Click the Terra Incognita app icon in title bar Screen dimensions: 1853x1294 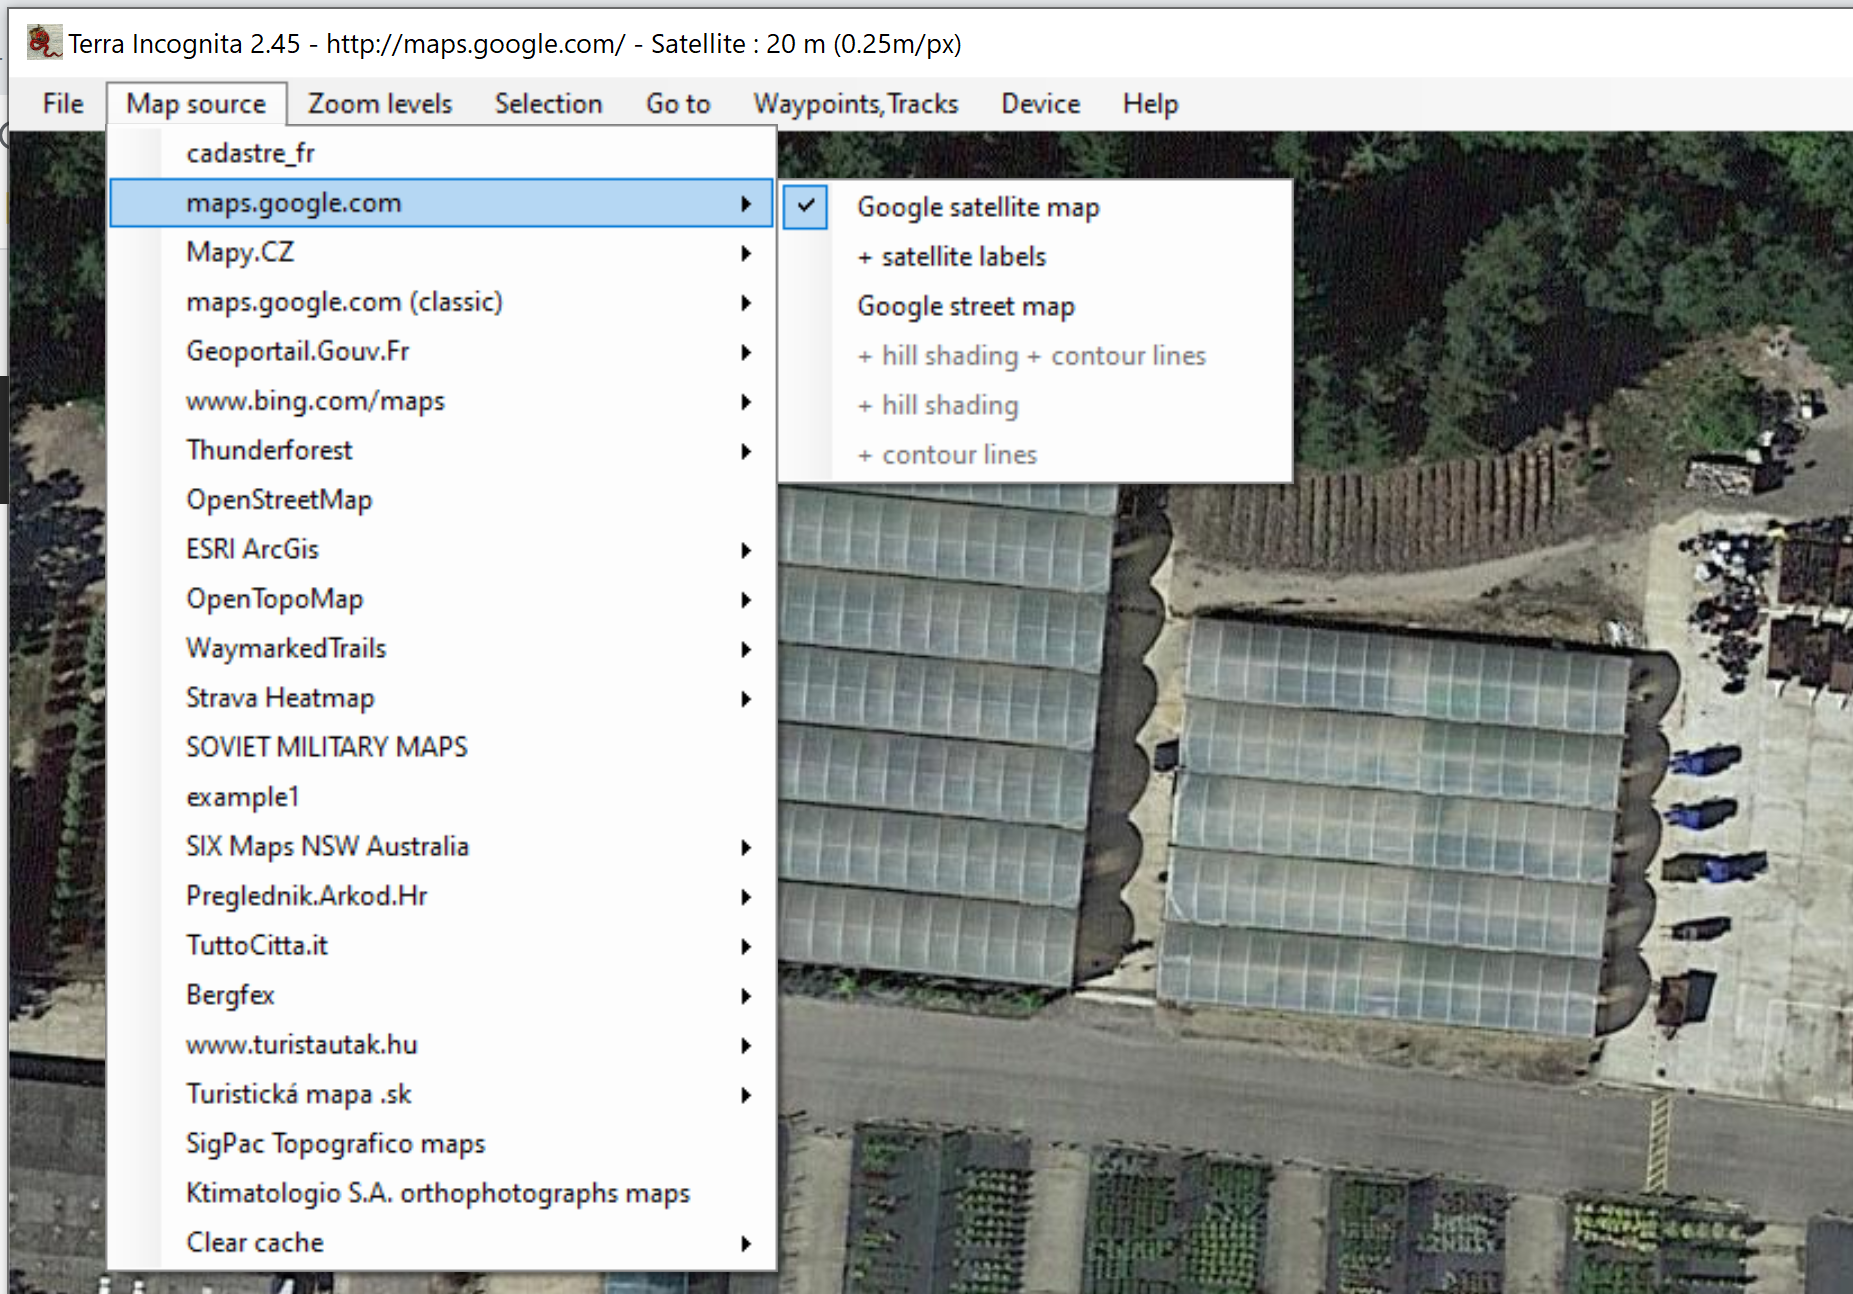click(x=43, y=43)
